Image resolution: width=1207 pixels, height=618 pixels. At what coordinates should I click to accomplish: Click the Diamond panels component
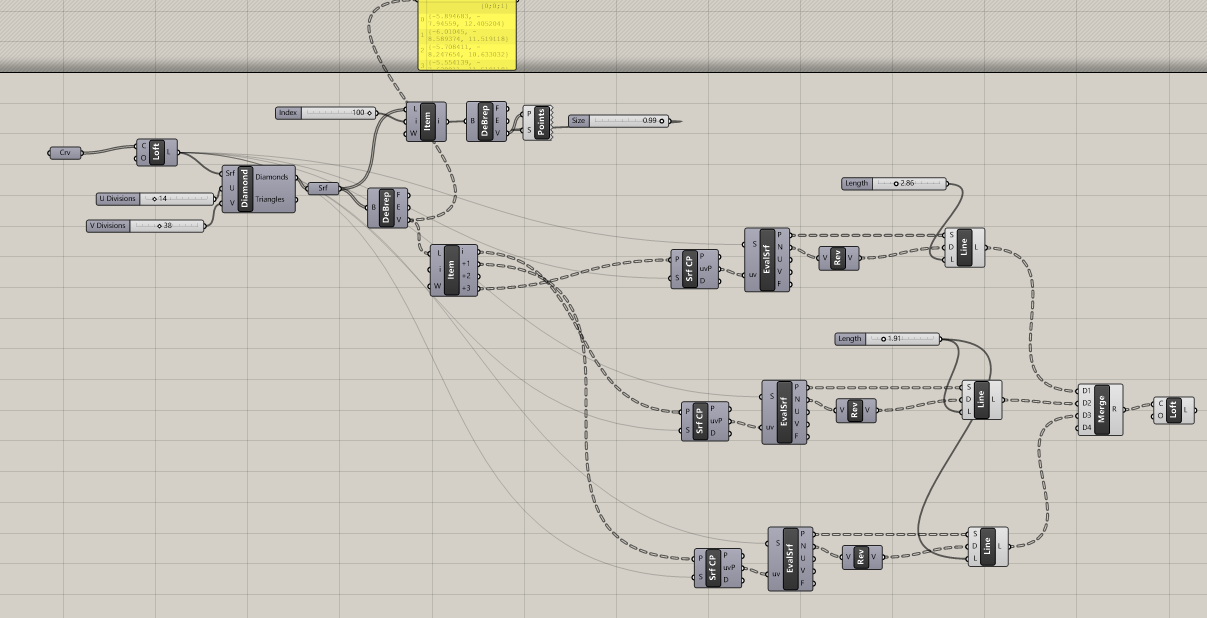245,188
